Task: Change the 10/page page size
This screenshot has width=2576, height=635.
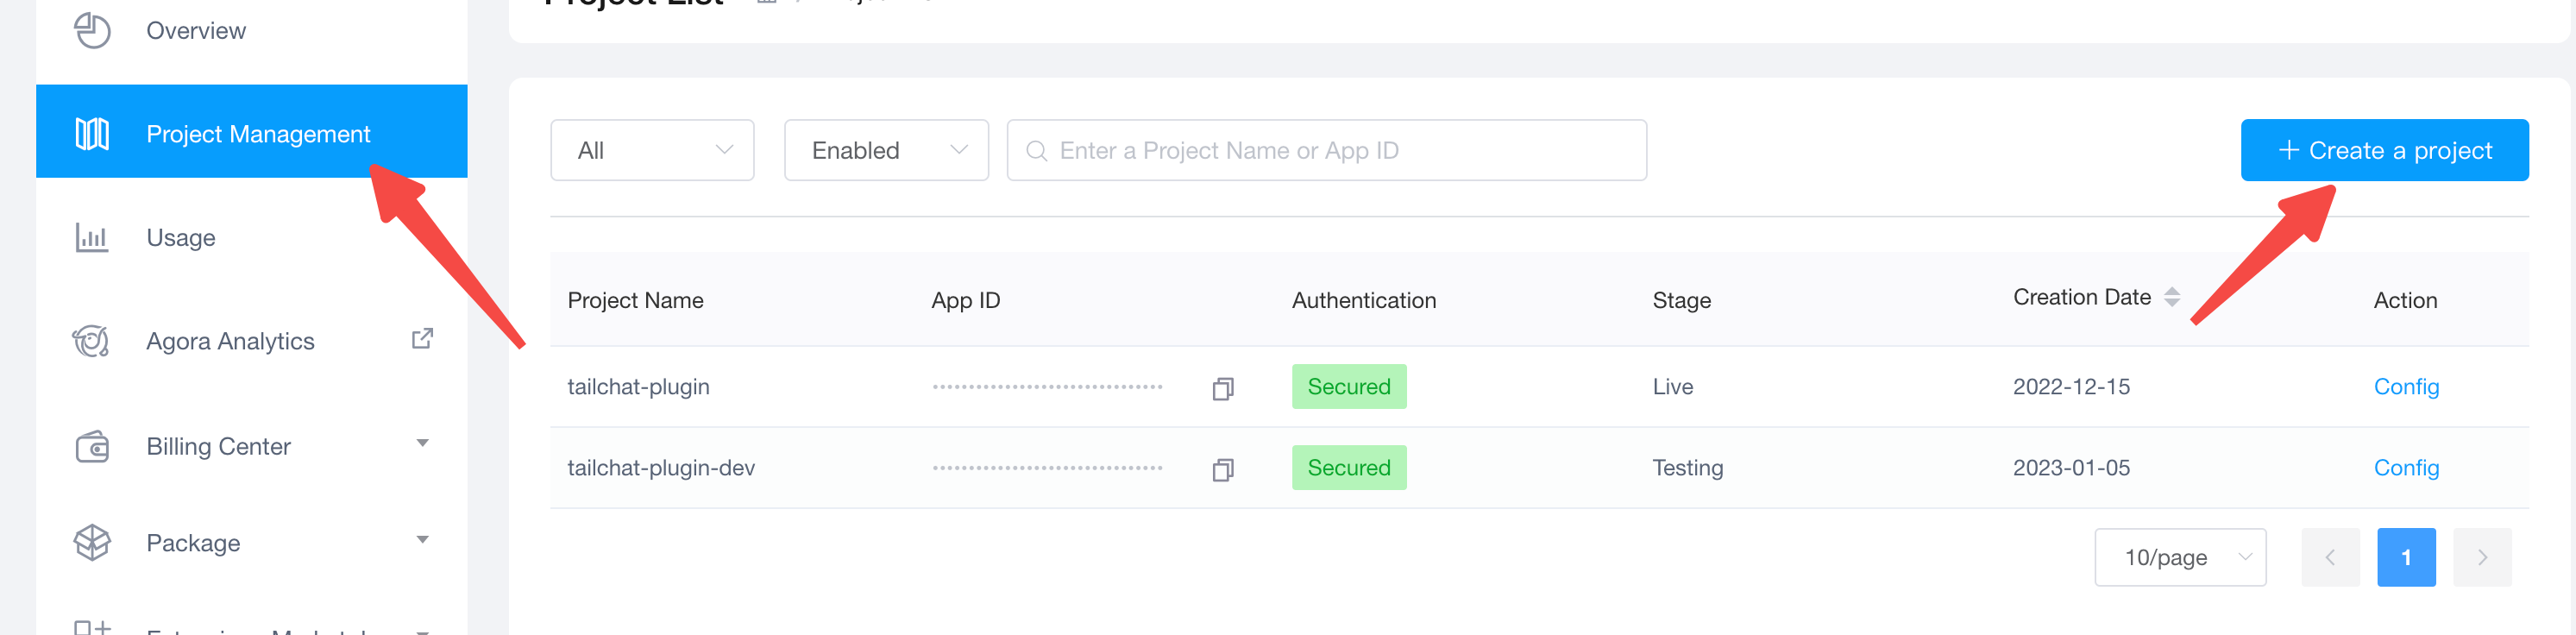Action: [2179, 557]
